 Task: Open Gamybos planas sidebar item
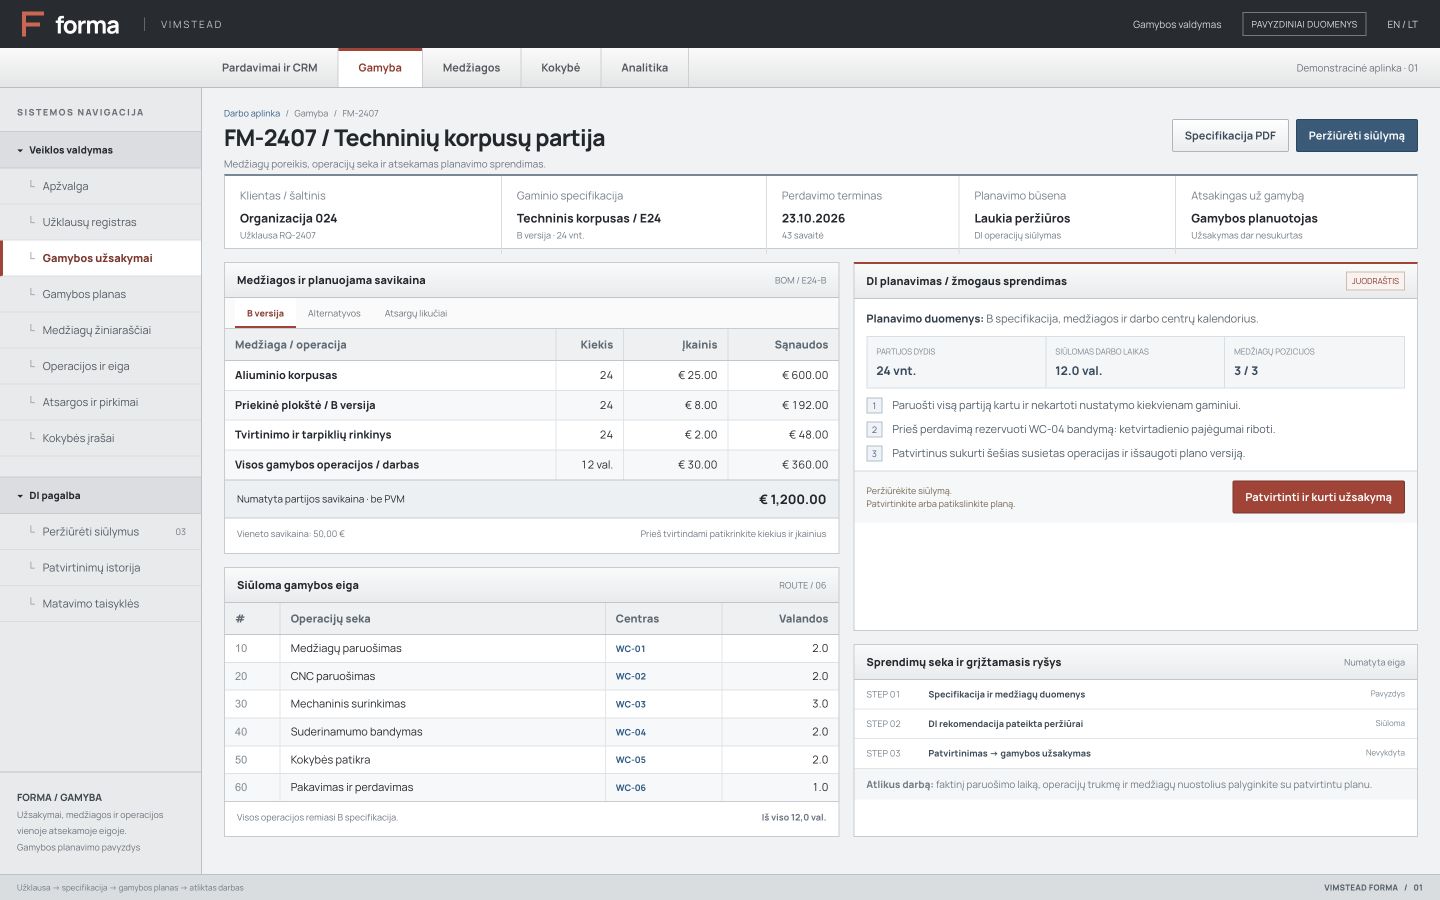(x=100, y=294)
